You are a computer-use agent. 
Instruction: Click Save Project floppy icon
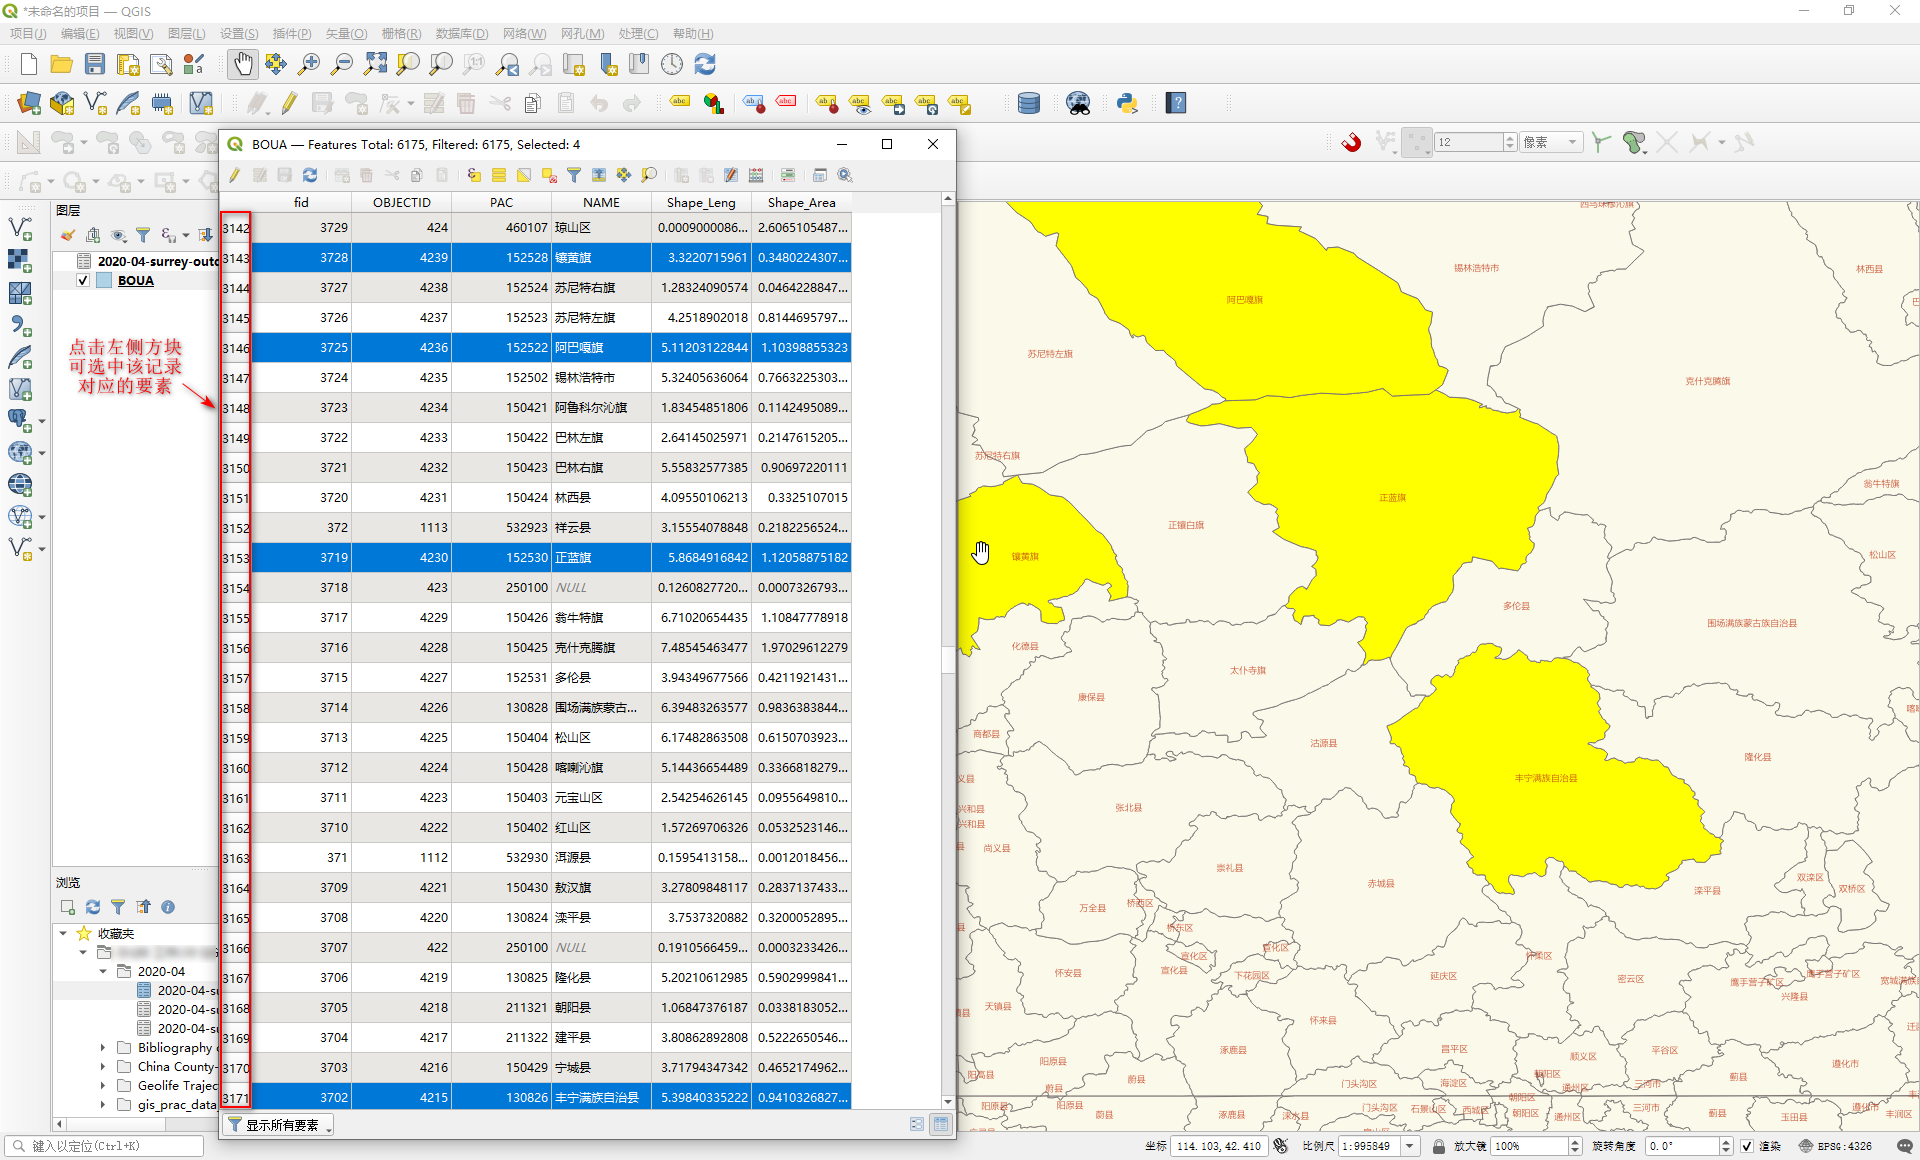coord(95,65)
